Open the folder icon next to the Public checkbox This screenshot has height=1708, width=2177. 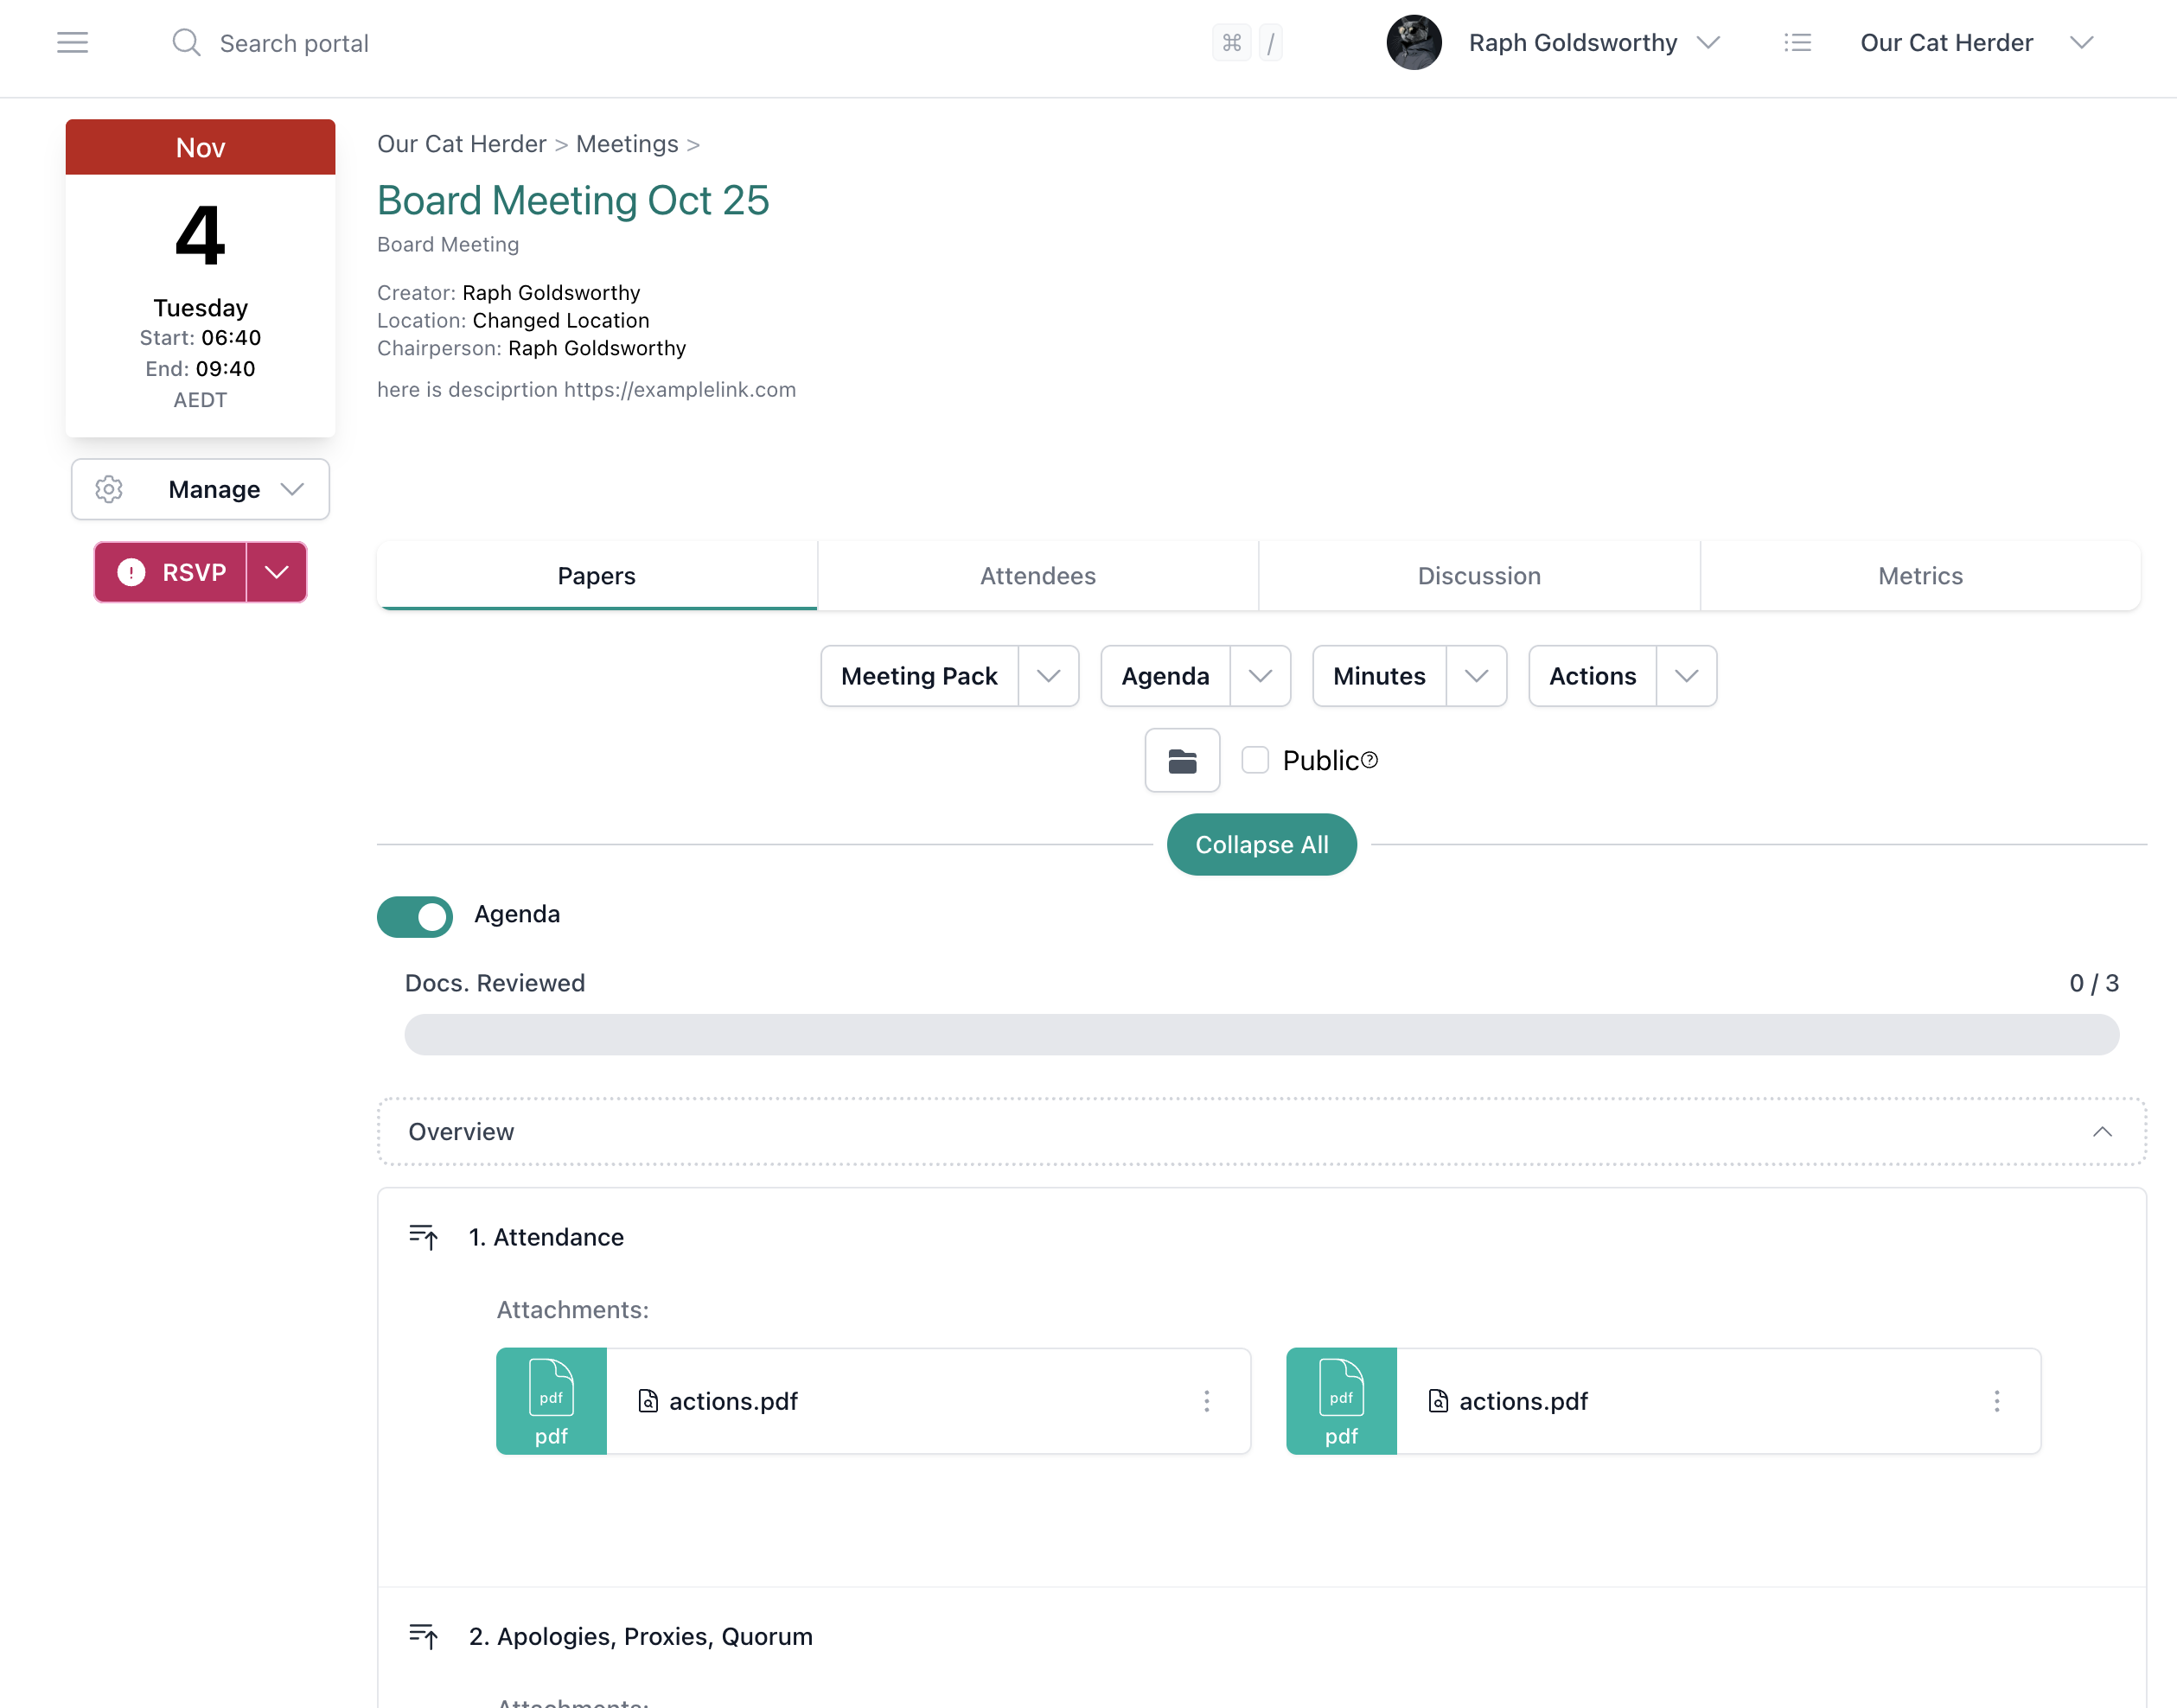coord(1182,760)
